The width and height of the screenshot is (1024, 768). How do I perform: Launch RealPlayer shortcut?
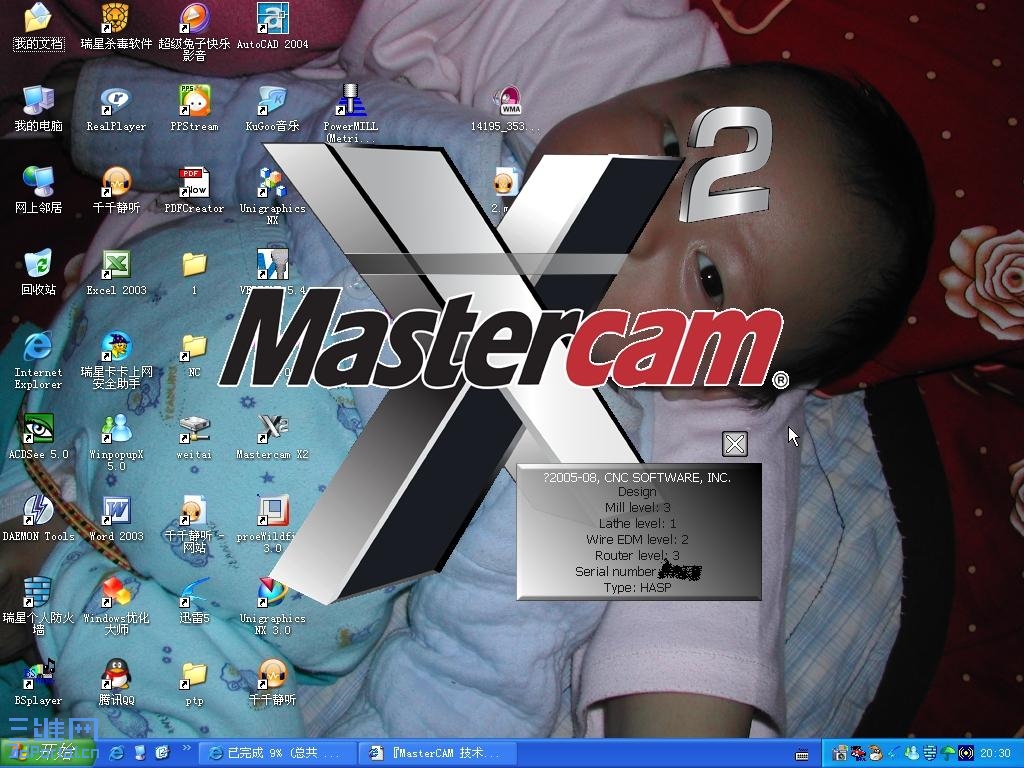click(x=116, y=109)
